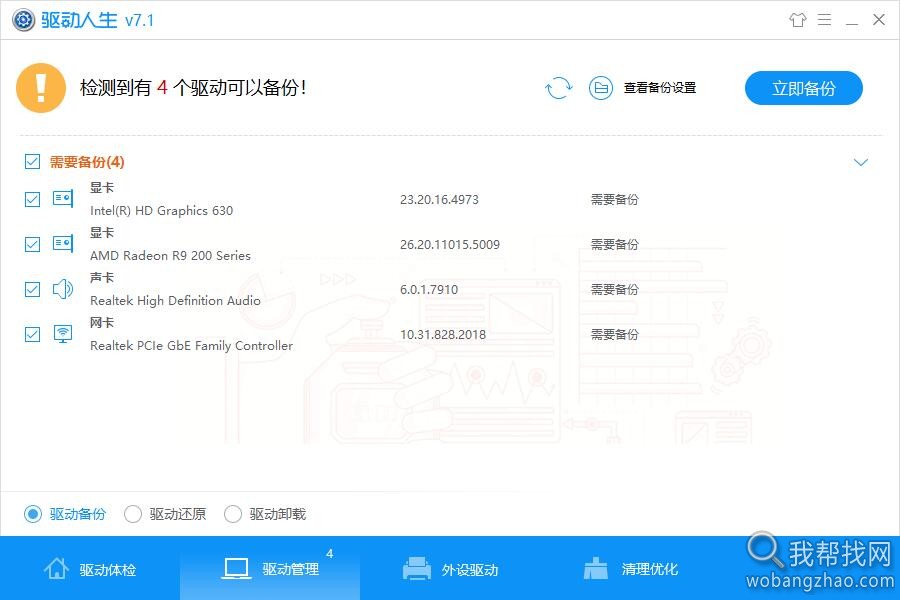Switch to 驱动体检 tab

point(90,568)
